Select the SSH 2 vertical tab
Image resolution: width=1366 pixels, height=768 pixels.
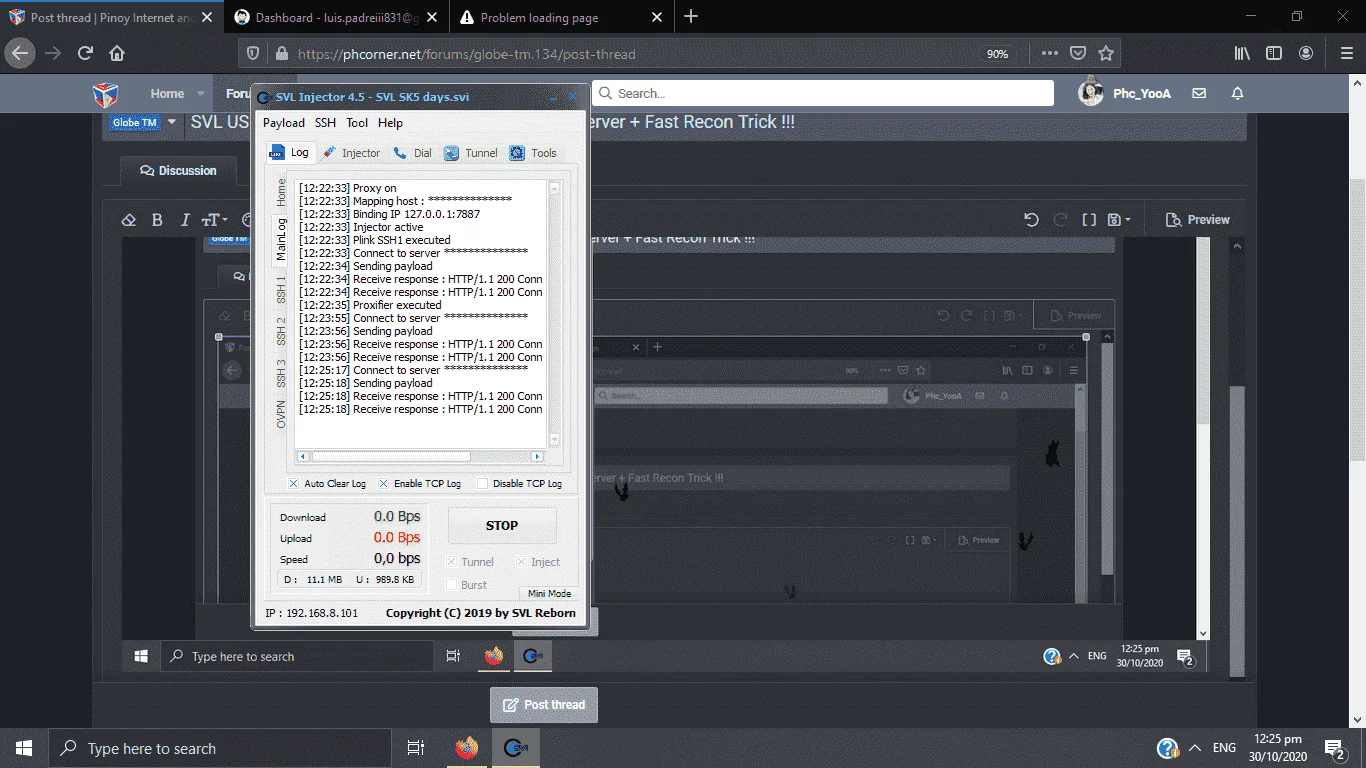(281, 332)
